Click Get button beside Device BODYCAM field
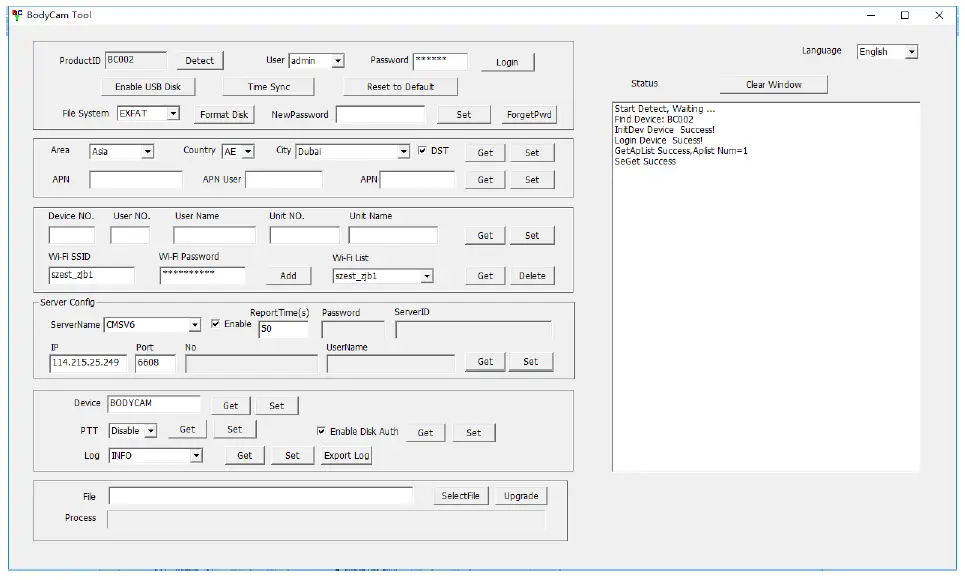Screen dimensions: 965x580 (x=230, y=406)
